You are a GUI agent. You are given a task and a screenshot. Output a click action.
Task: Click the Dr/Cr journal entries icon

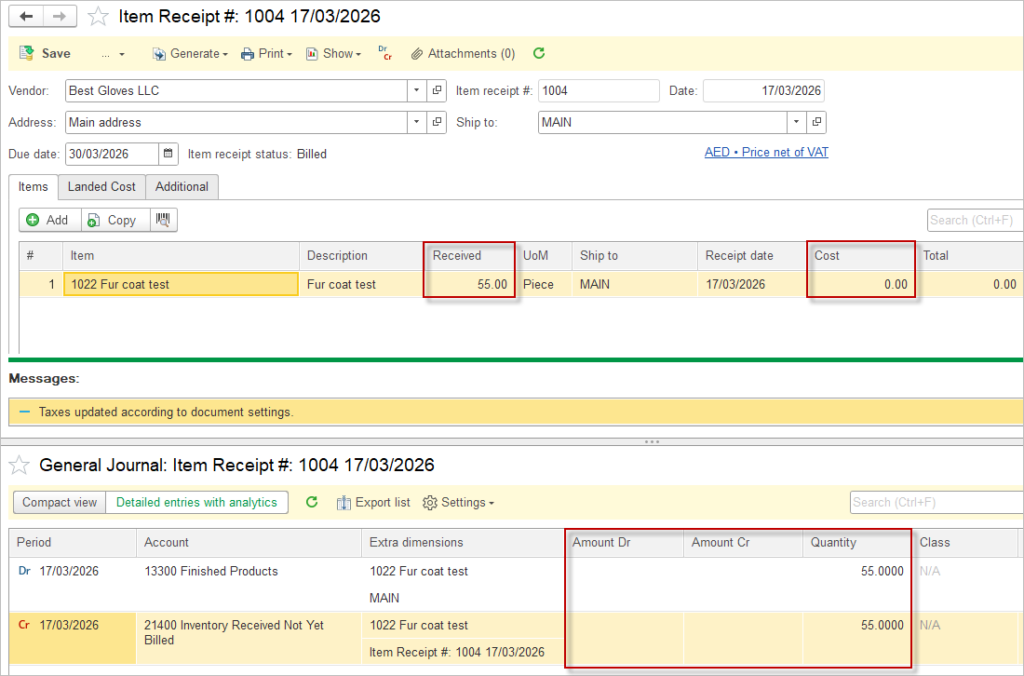coord(385,53)
